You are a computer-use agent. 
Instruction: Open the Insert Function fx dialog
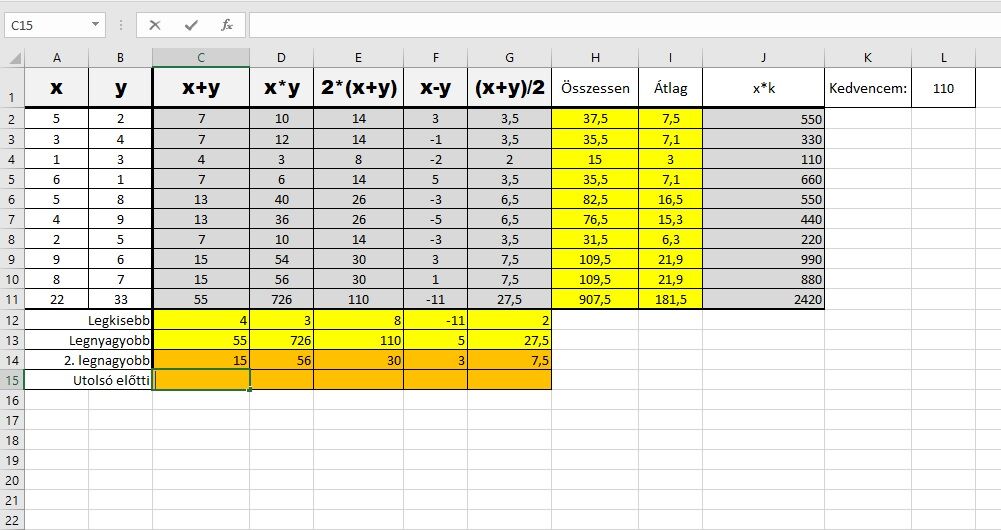tap(227, 26)
